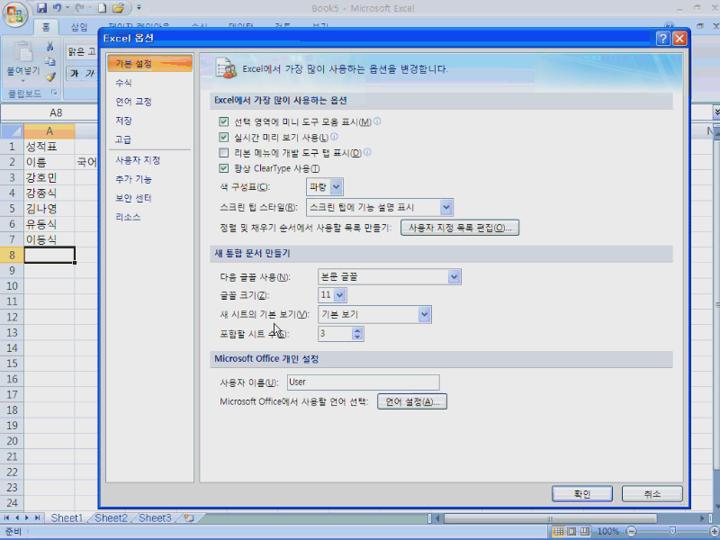Screen dimensions: 720x540
Task: Select 기본 설정 category in options sidebar
Action: (150, 63)
